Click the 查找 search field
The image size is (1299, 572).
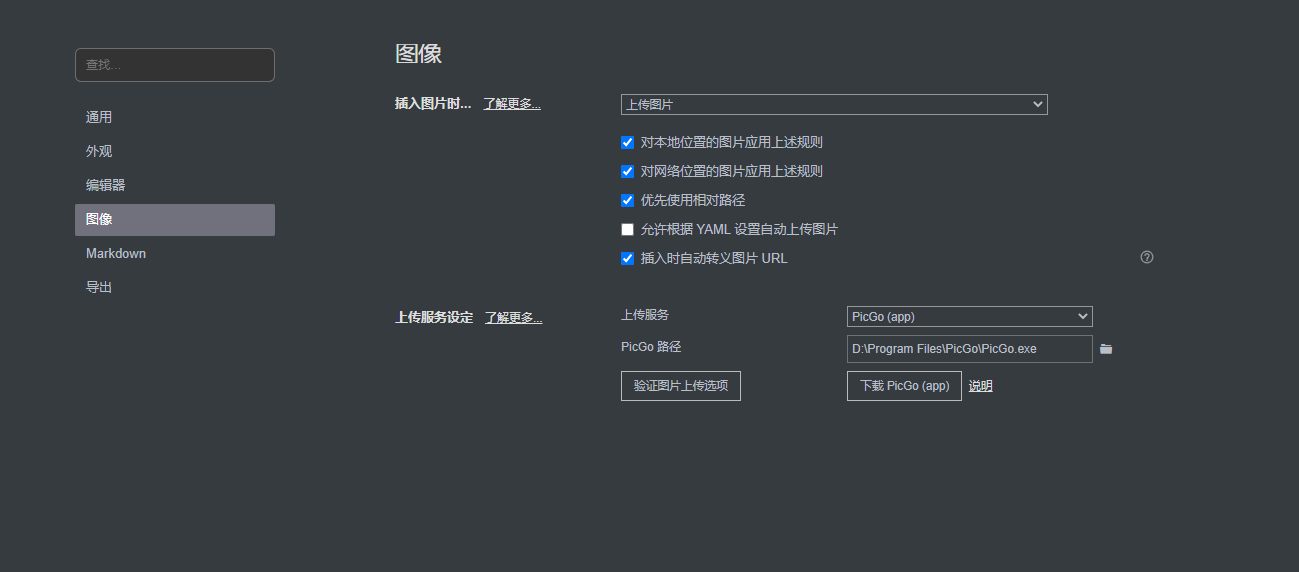click(174, 65)
